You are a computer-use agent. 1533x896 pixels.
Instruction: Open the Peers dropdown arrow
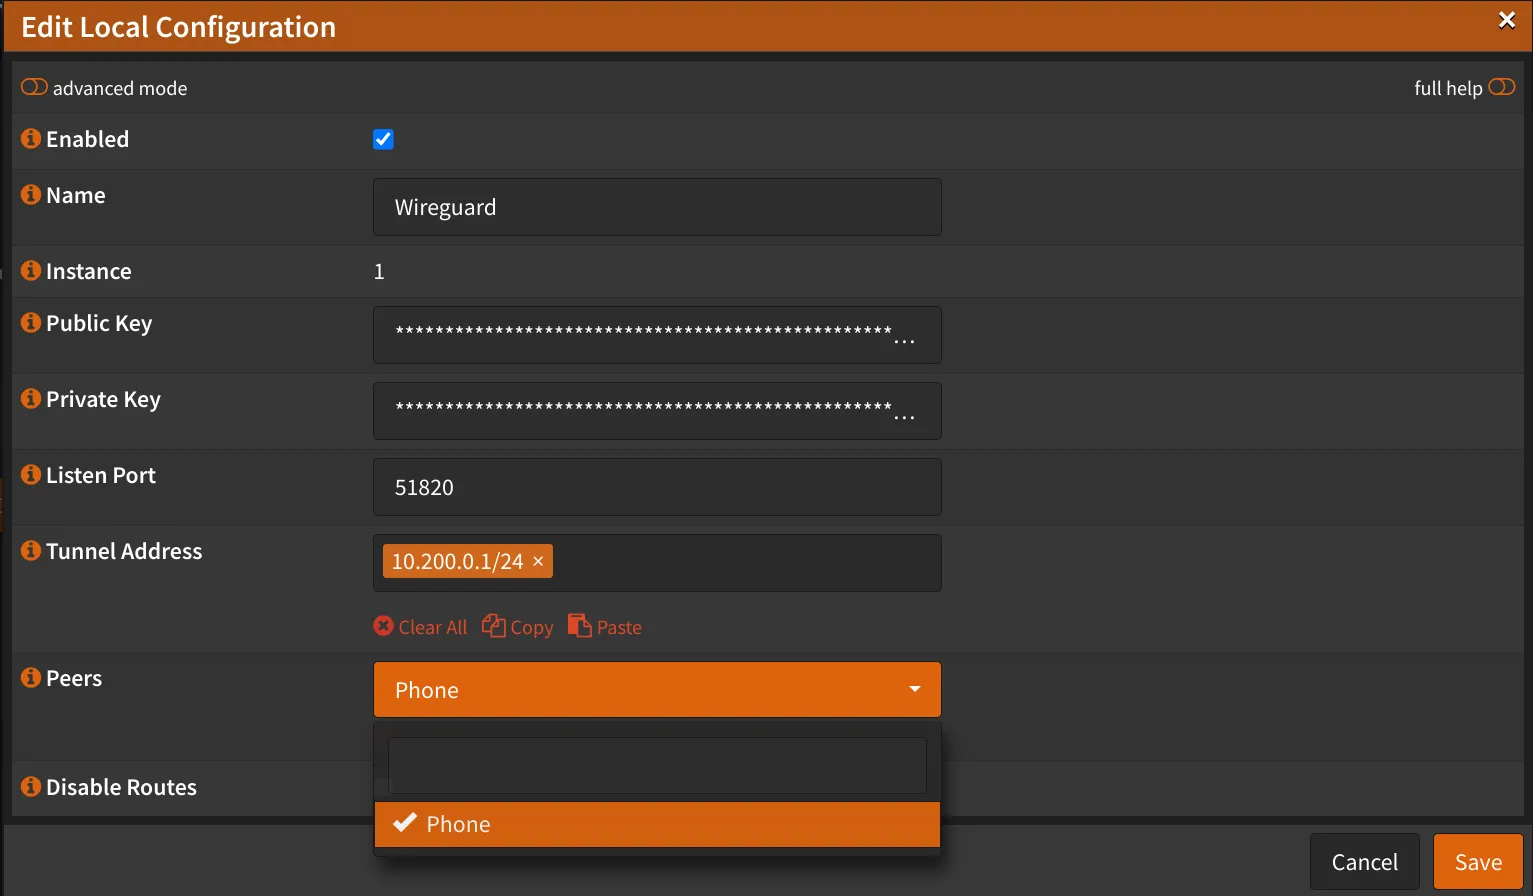pyautogui.click(x=913, y=689)
